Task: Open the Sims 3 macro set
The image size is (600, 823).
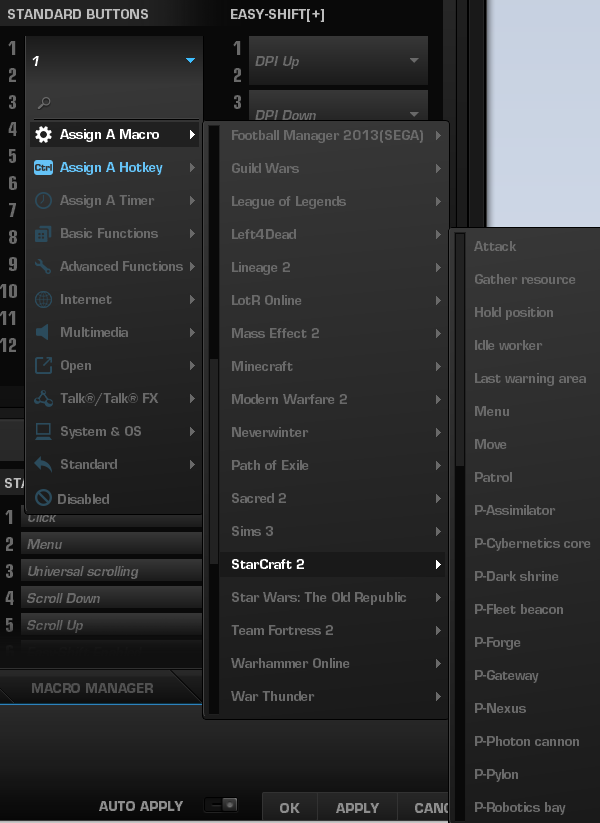Action: (332, 531)
